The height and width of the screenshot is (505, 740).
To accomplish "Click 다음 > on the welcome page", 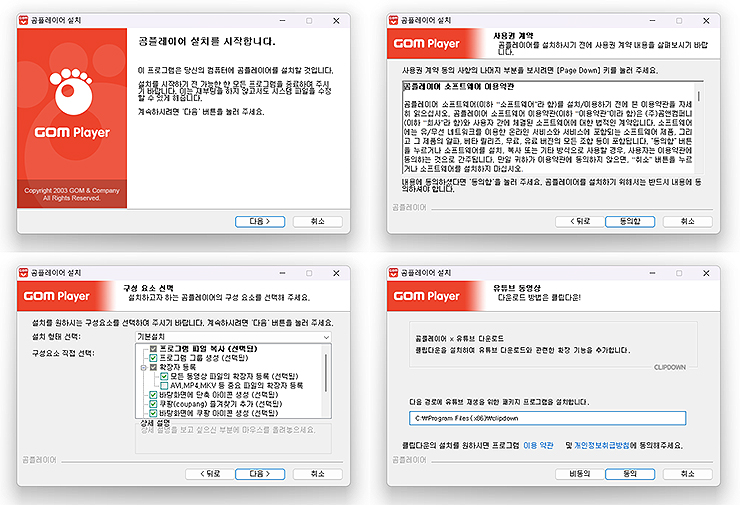I will click(x=260, y=221).
